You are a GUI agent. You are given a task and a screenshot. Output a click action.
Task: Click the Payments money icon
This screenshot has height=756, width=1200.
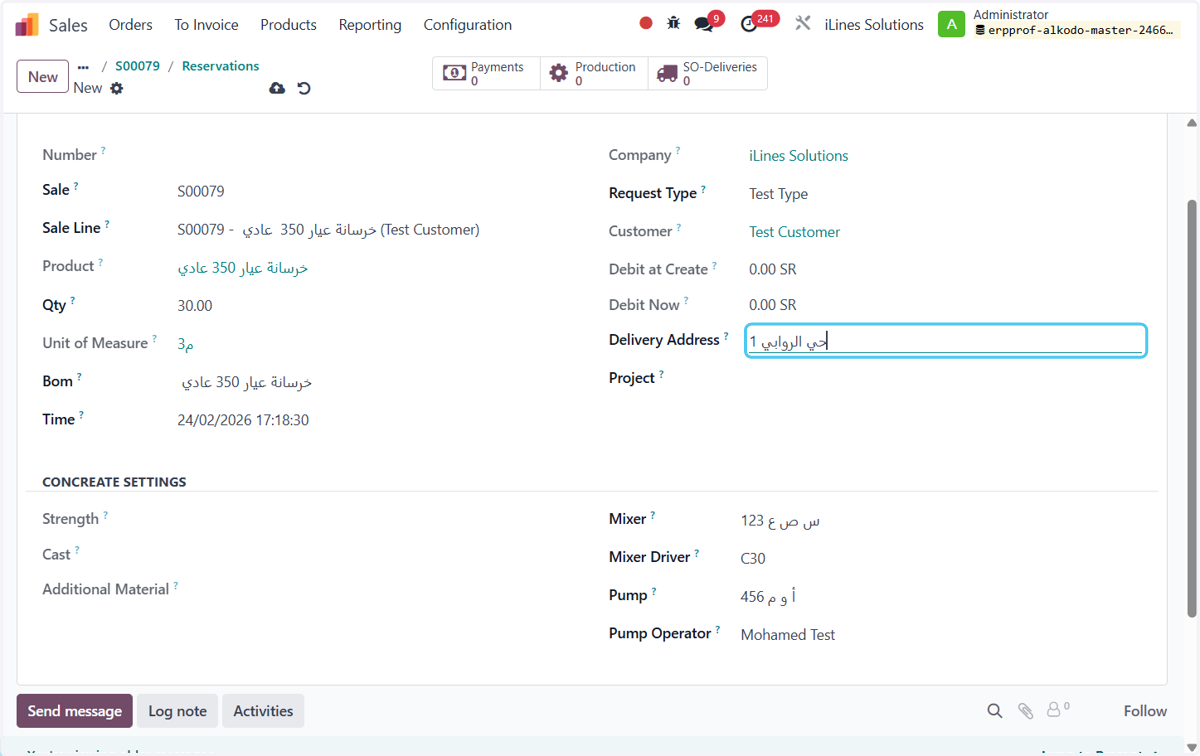pos(454,73)
